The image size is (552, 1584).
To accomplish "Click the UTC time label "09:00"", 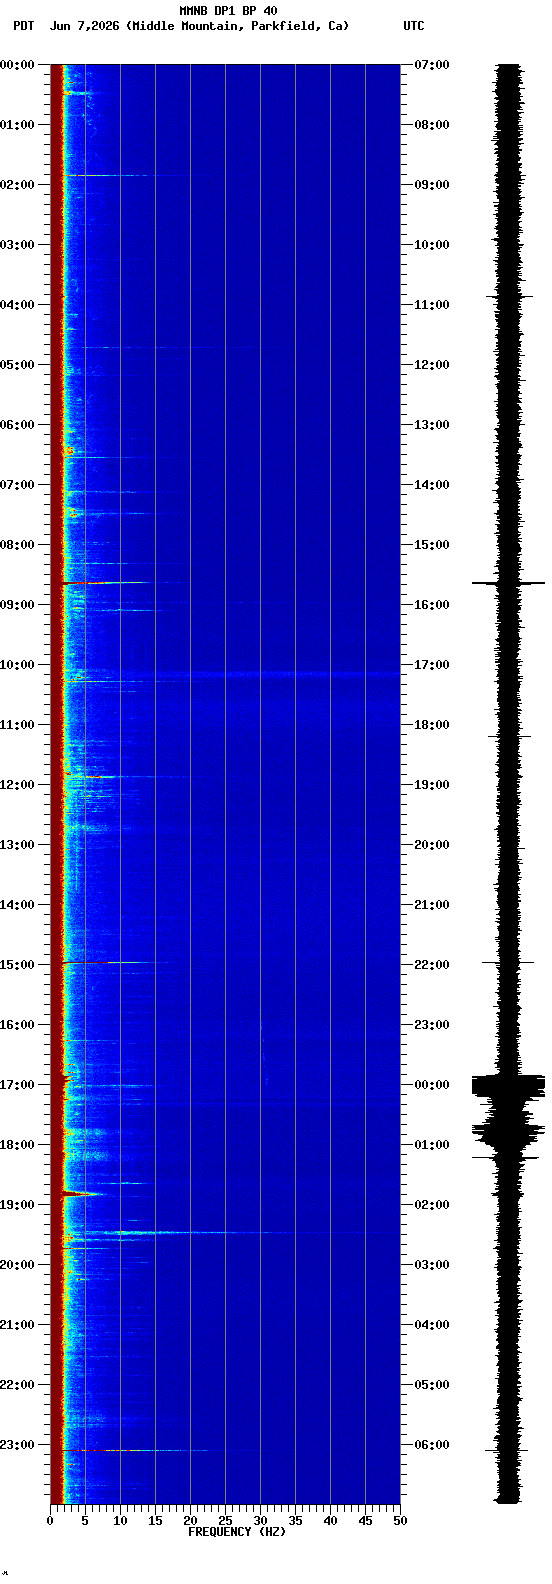I will click(432, 185).
